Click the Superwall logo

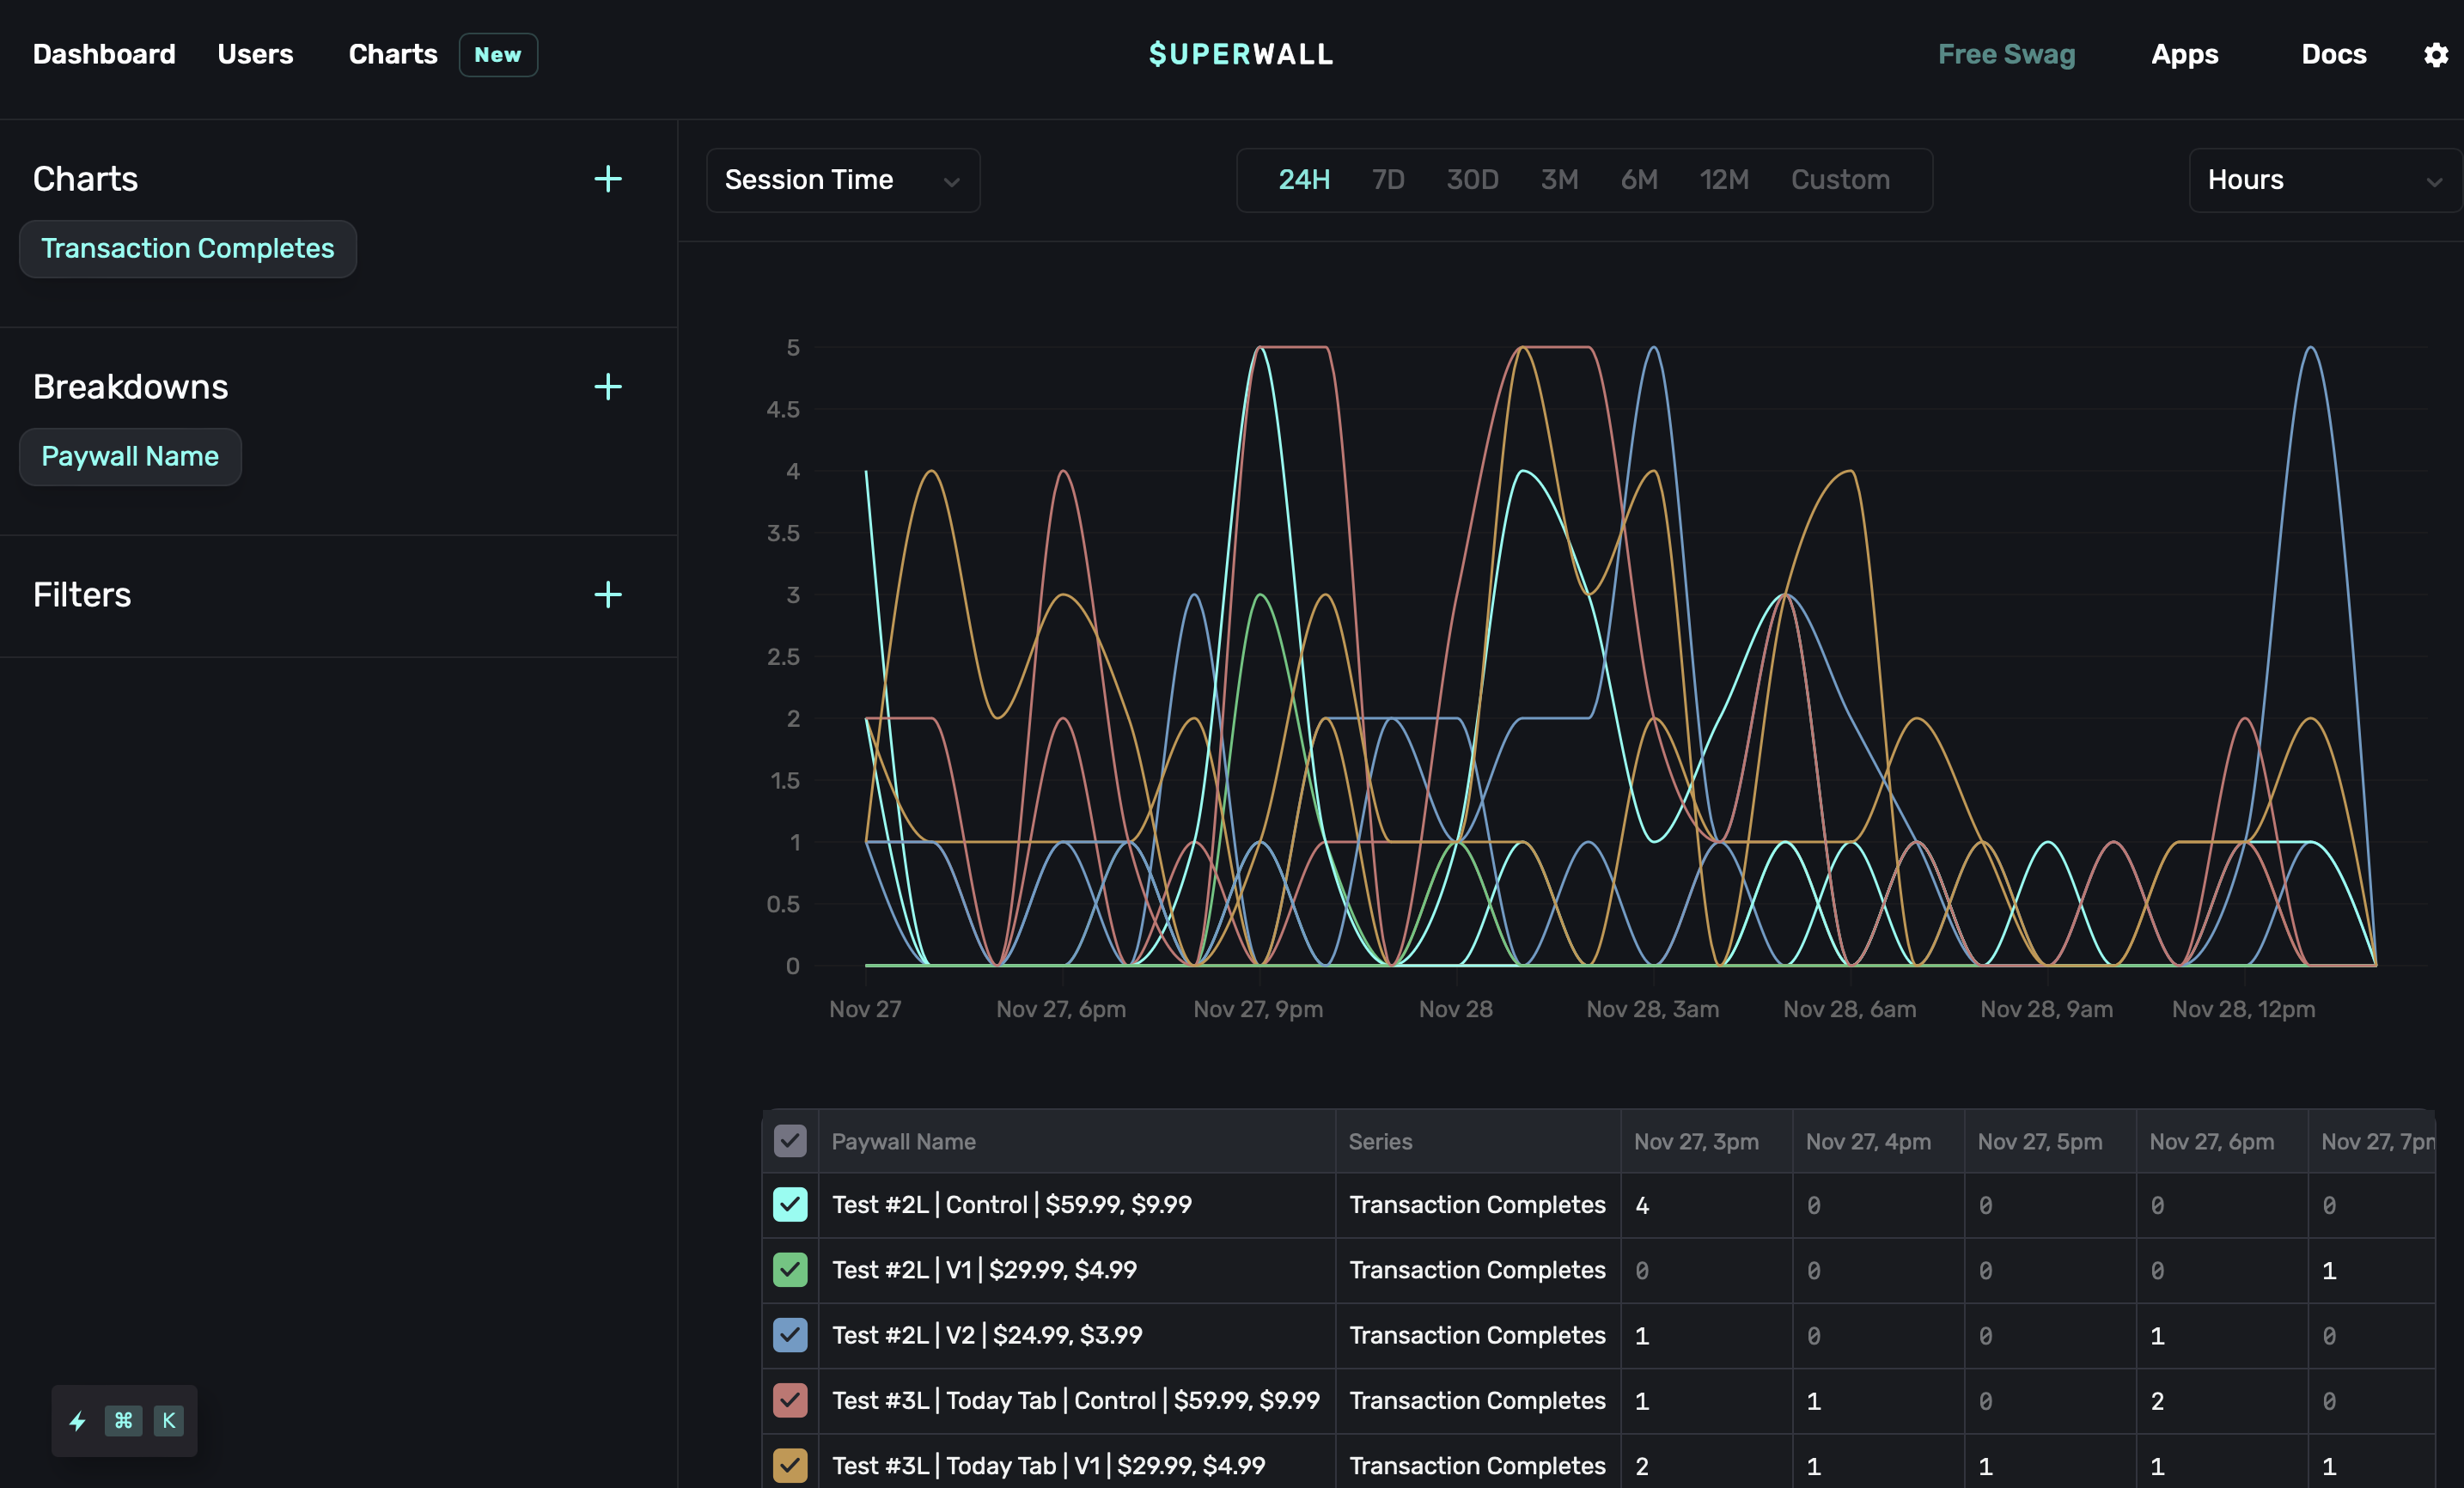pyautogui.click(x=1240, y=54)
